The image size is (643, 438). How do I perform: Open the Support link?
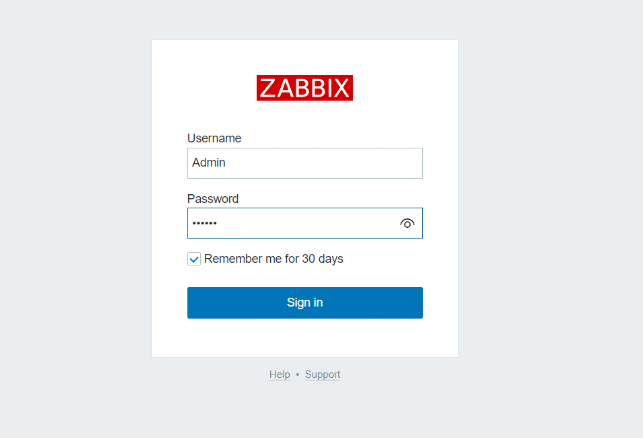coord(322,374)
